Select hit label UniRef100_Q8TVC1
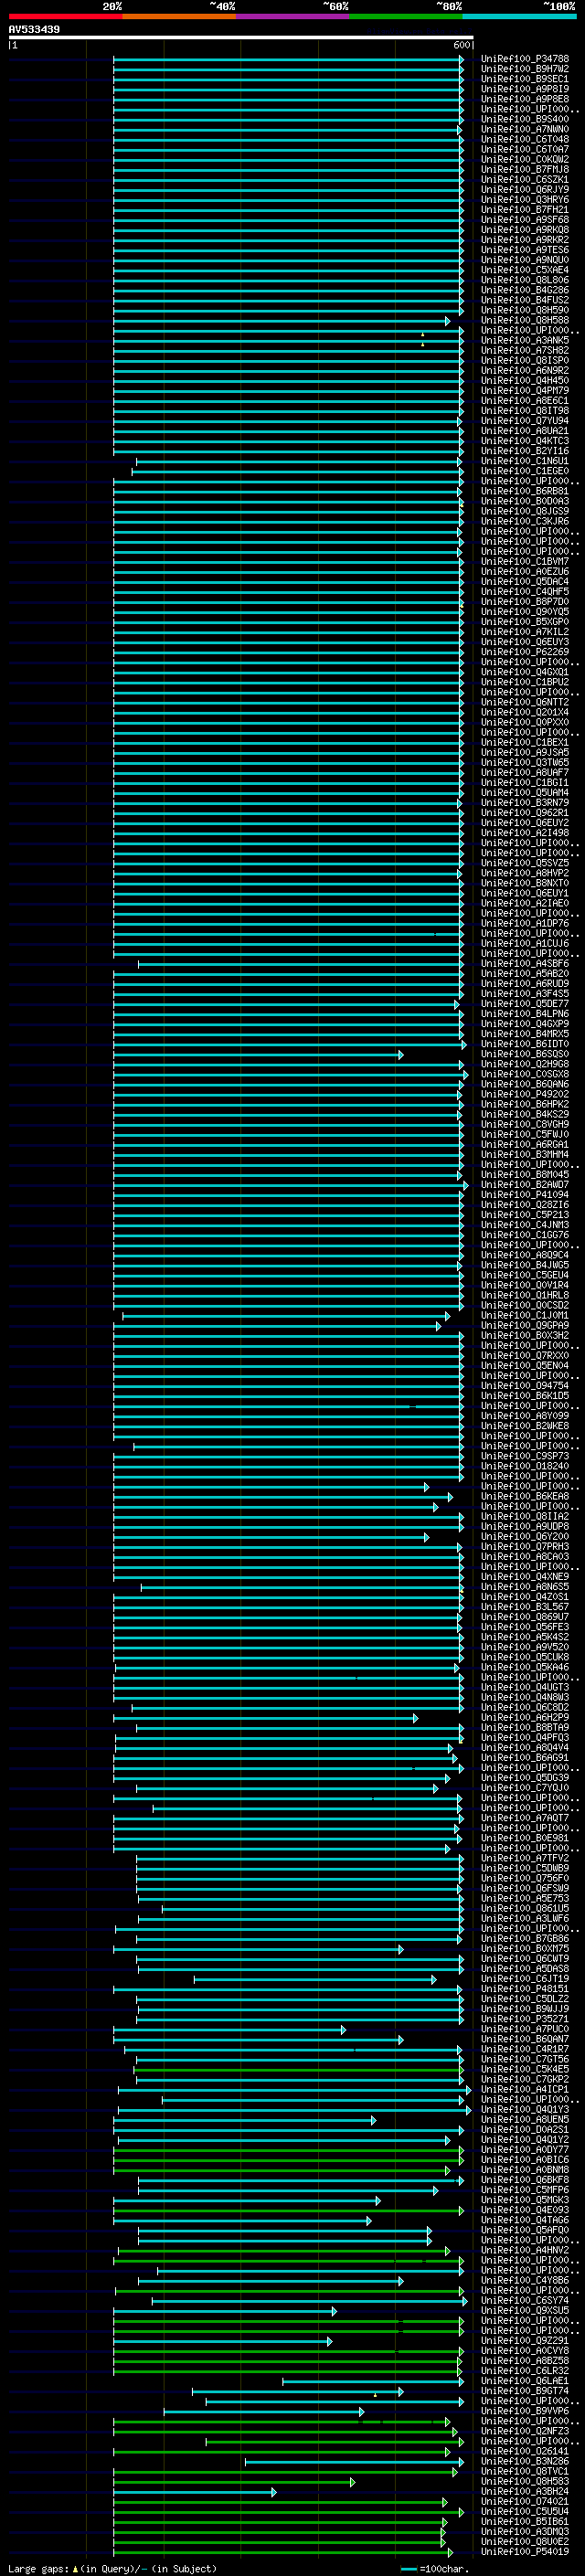The image size is (585, 2576). pyautogui.click(x=525, y=2472)
